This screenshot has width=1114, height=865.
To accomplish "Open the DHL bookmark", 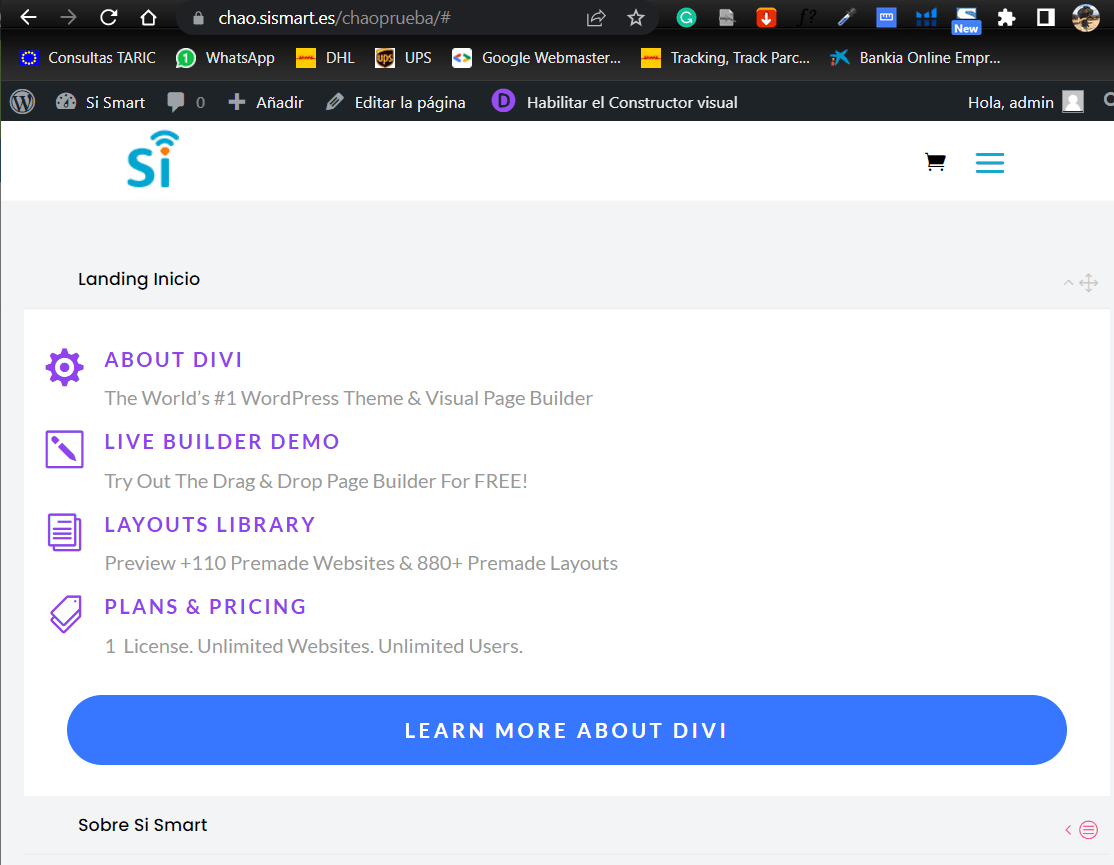I will tap(325, 58).
